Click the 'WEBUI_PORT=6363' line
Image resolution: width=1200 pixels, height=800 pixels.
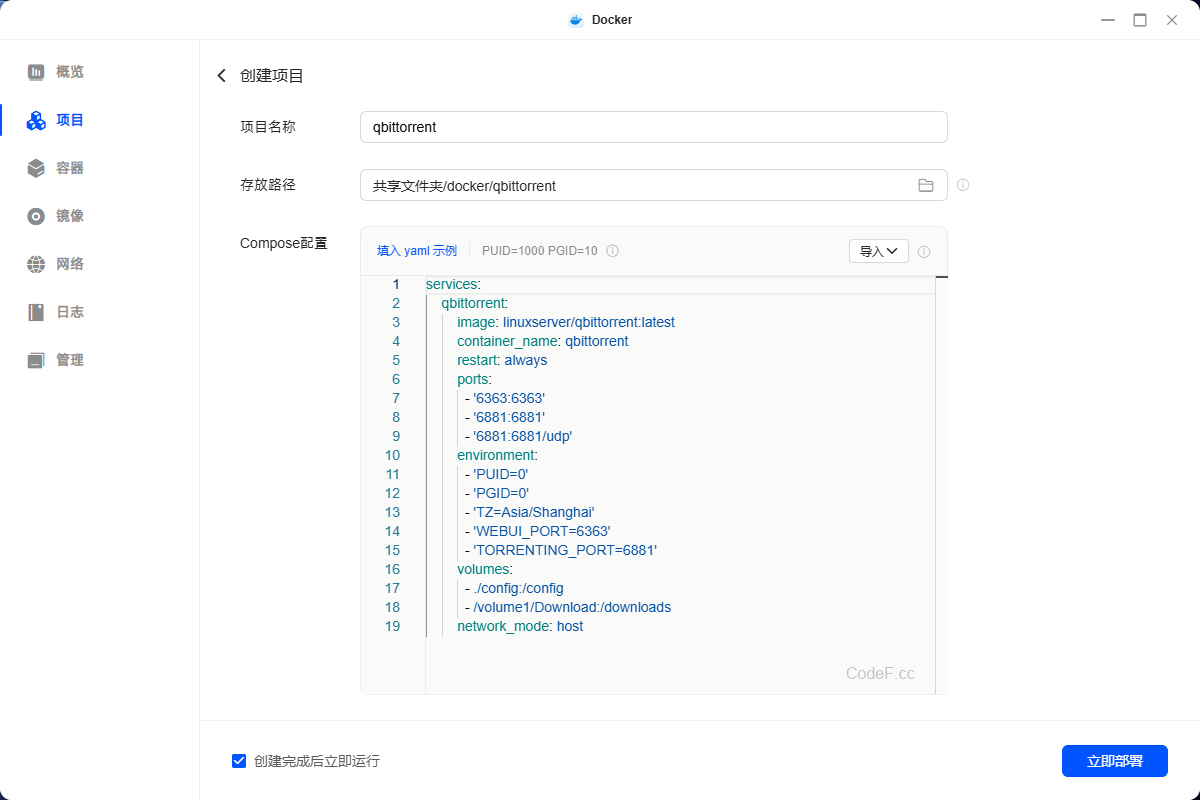(x=538, y=531)
